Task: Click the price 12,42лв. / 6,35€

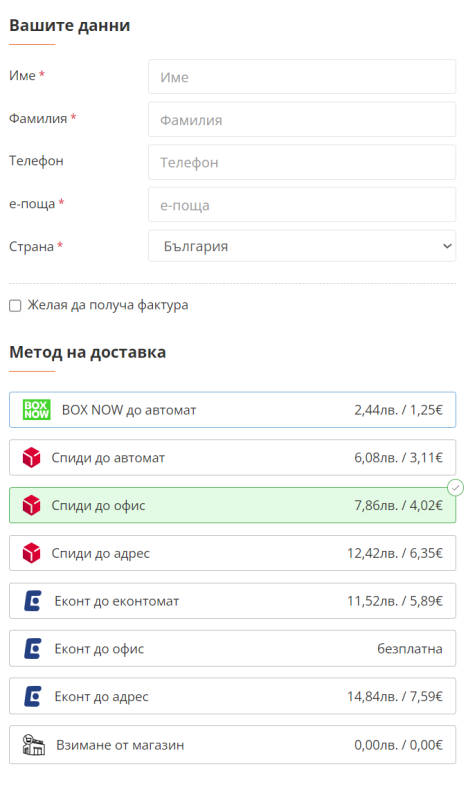Action: pyautogui.click(x=395, y=553)
